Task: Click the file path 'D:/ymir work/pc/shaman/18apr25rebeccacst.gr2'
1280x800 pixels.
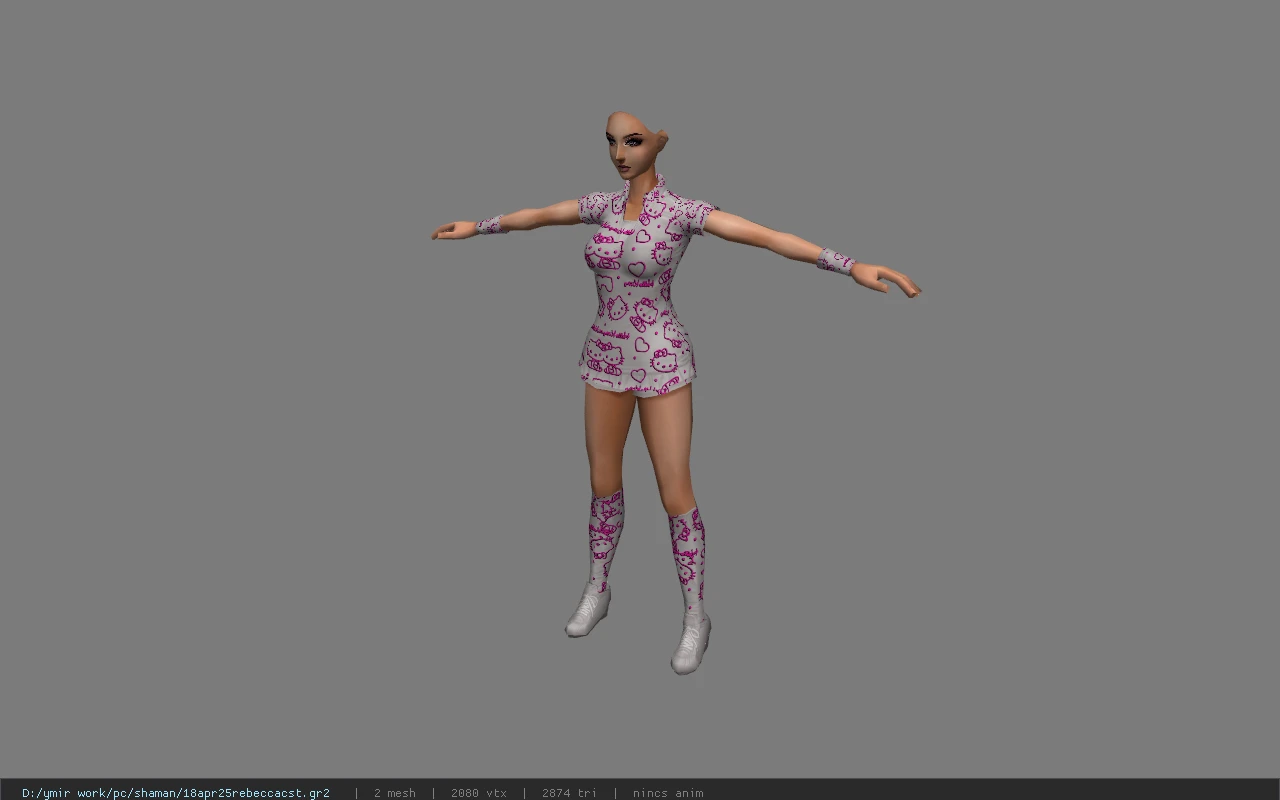Action: tap(176, 793)
